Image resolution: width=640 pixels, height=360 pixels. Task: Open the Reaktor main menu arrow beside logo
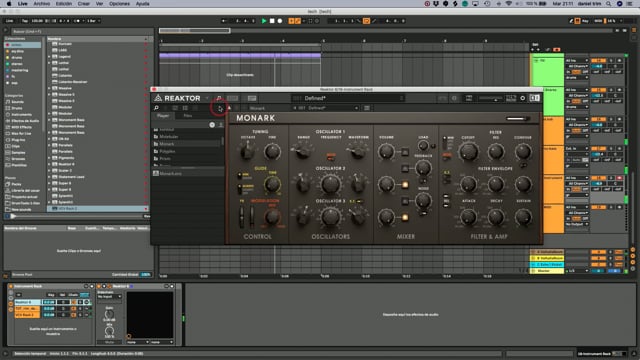(207, 98)
